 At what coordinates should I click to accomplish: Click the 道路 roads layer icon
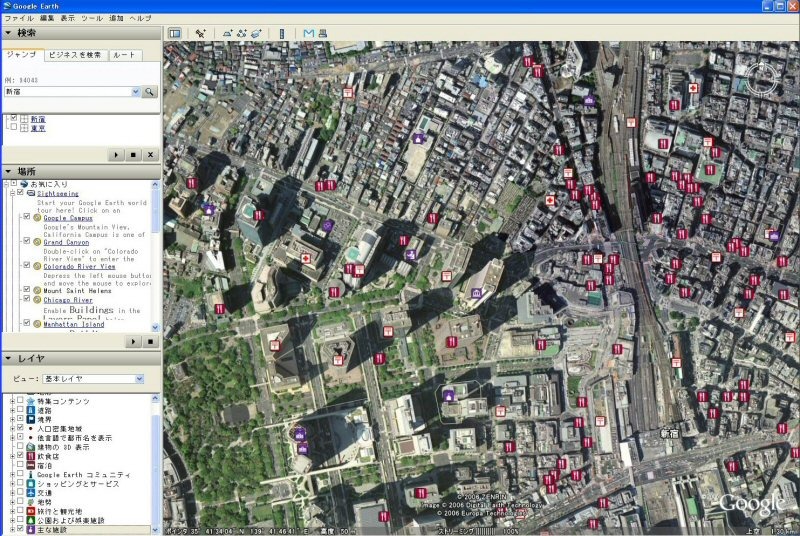pos(31,410)
